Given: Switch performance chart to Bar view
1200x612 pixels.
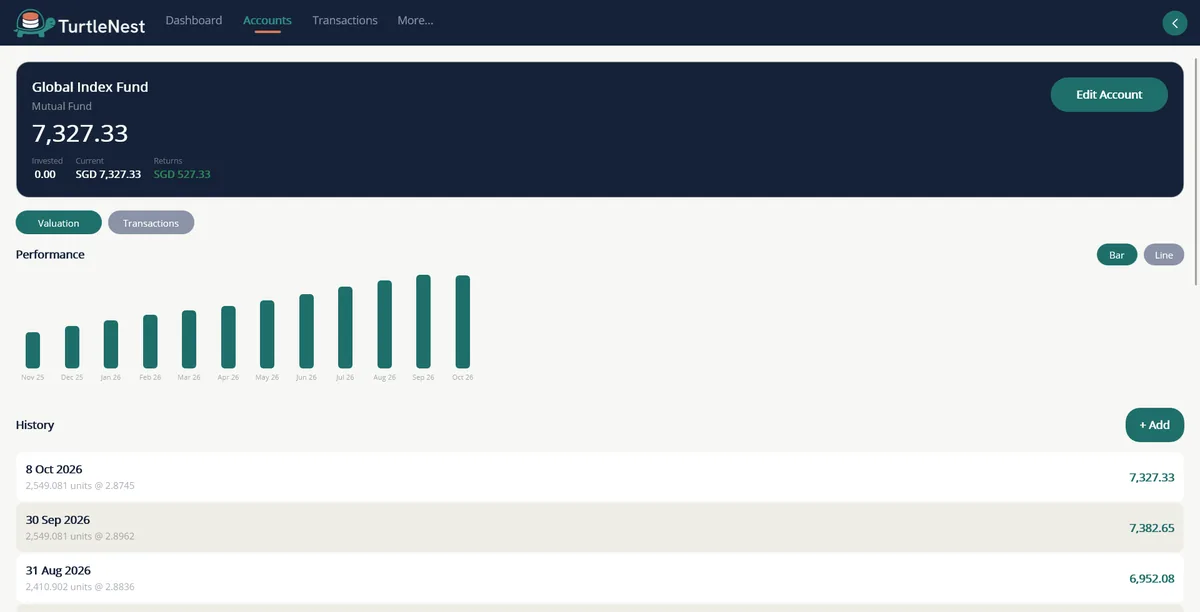Looking at the screenshot, I should tap(1117, 255).
